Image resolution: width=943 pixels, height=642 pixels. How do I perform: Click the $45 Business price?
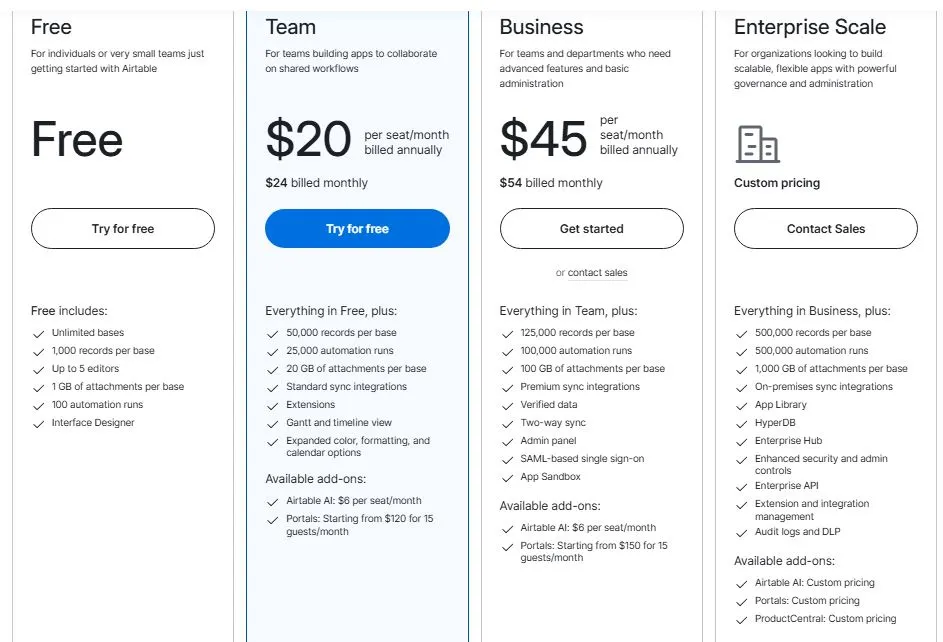pos(543,139)
